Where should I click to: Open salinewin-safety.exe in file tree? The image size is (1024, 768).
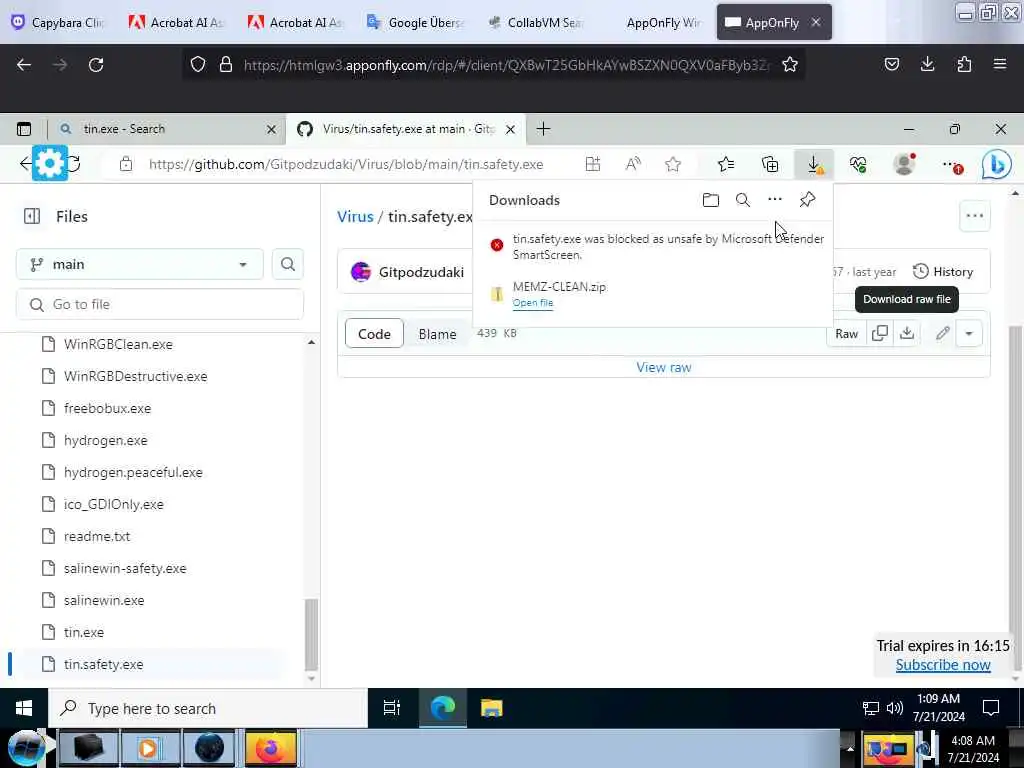tap(125, 568)
